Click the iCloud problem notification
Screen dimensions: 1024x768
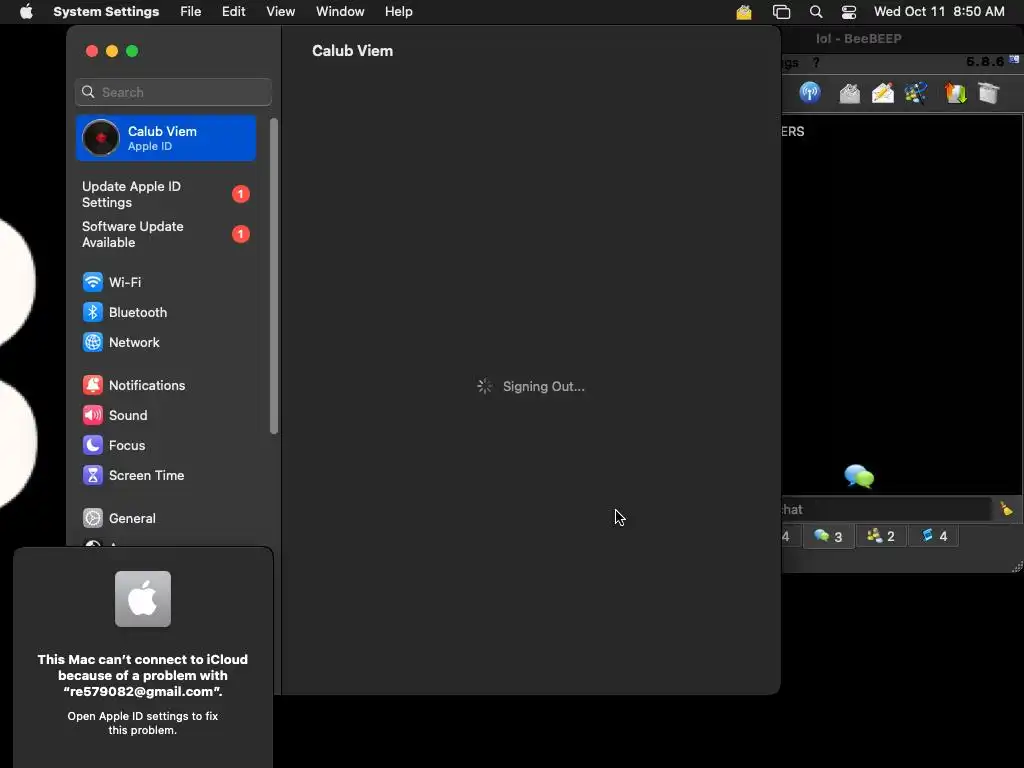tap(143, 658)
